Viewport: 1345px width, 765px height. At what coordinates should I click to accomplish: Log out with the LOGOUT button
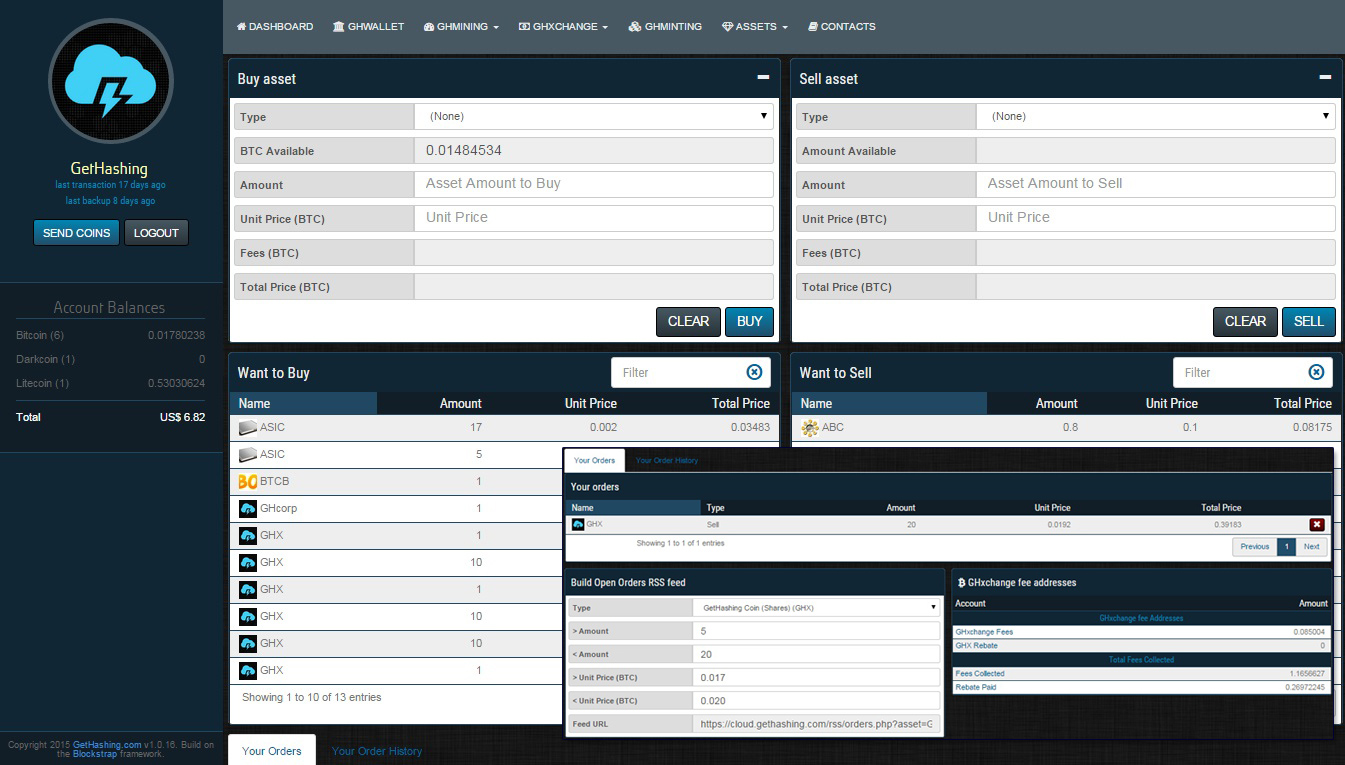(x=156, y=233)
